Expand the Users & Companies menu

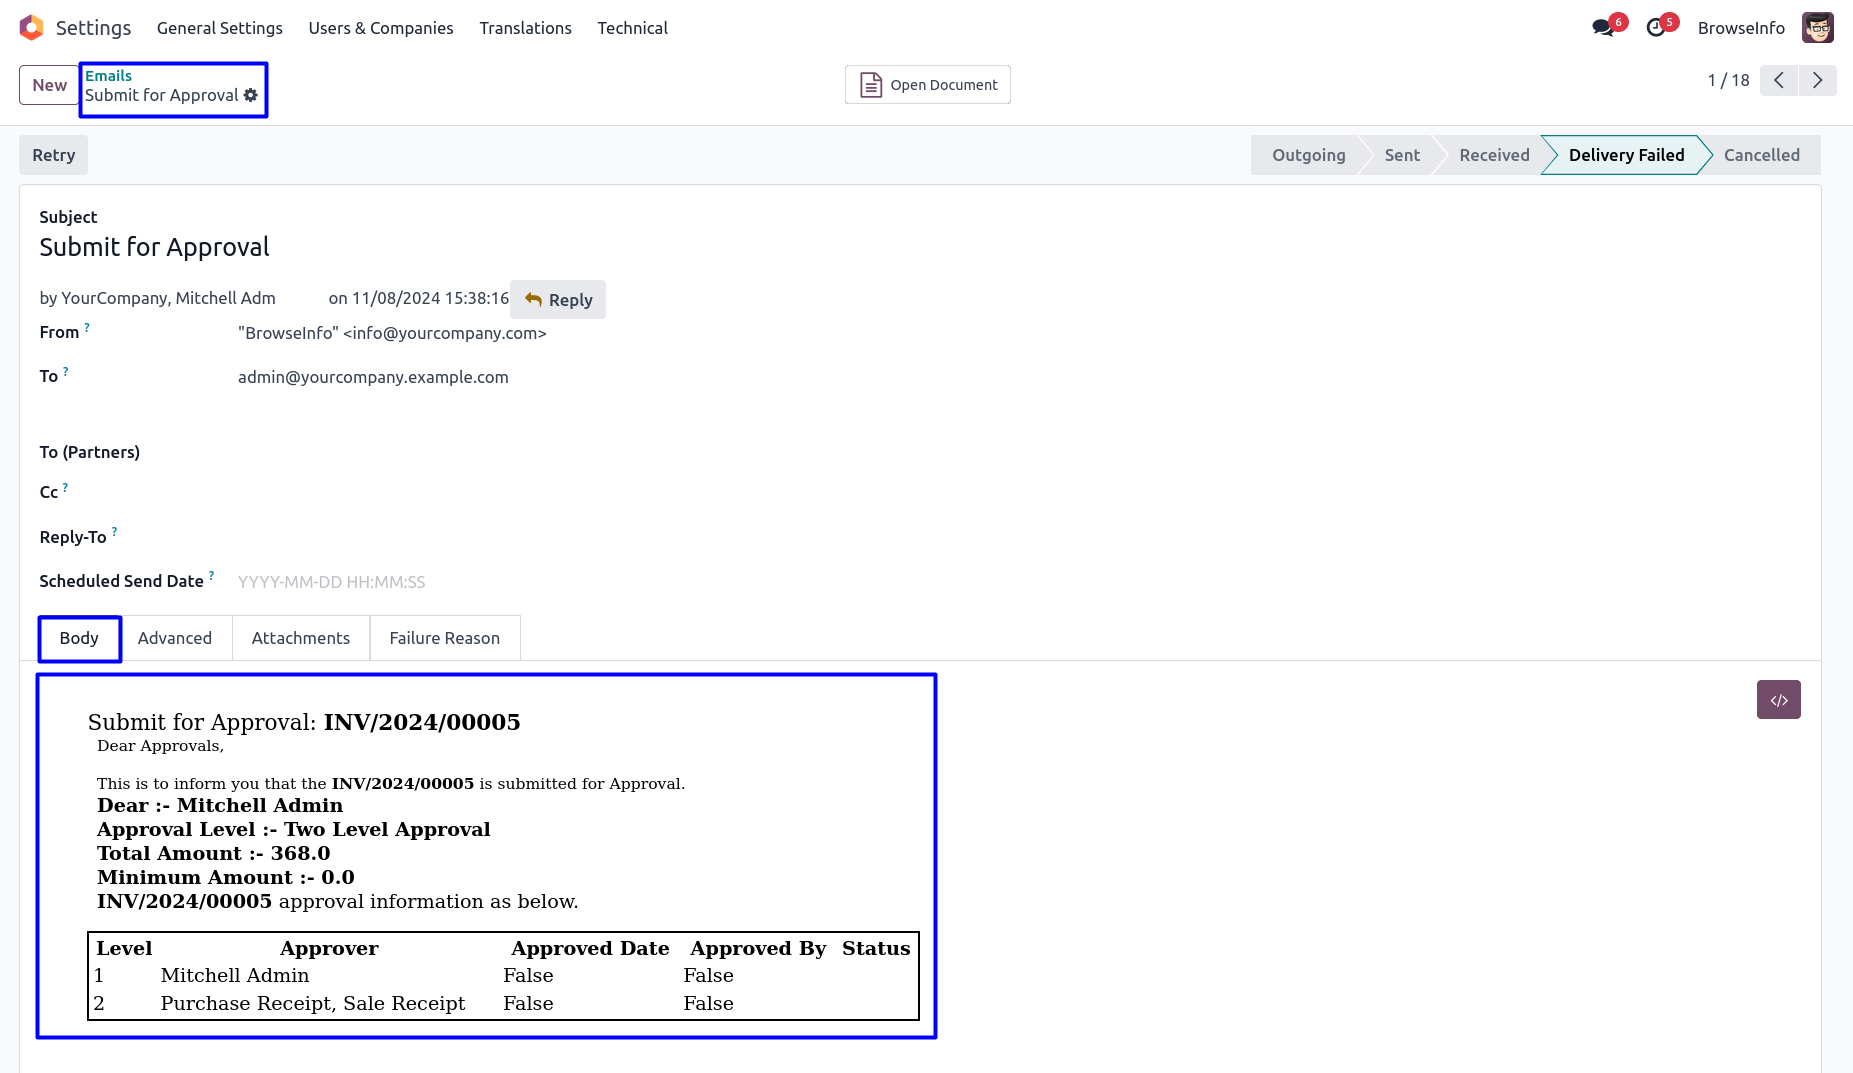click(380, 28)
